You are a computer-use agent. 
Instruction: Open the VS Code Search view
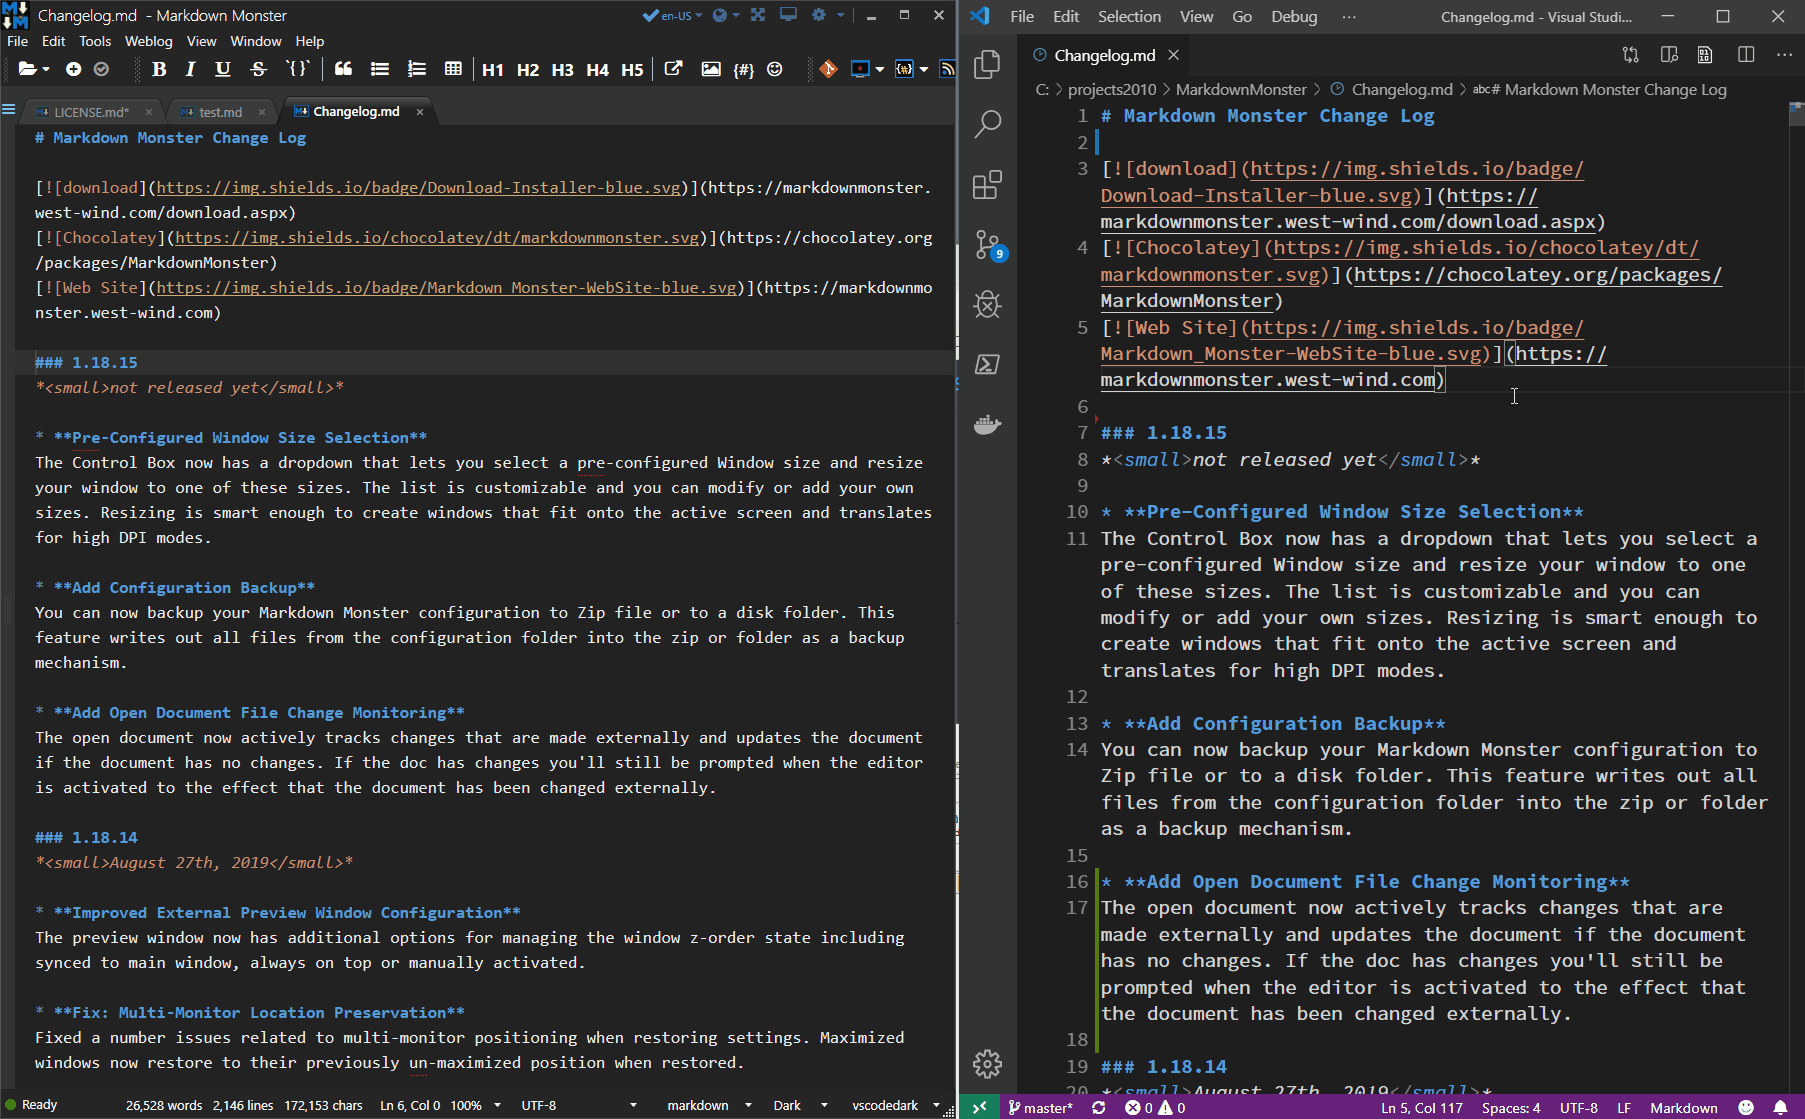pos(987,124)
